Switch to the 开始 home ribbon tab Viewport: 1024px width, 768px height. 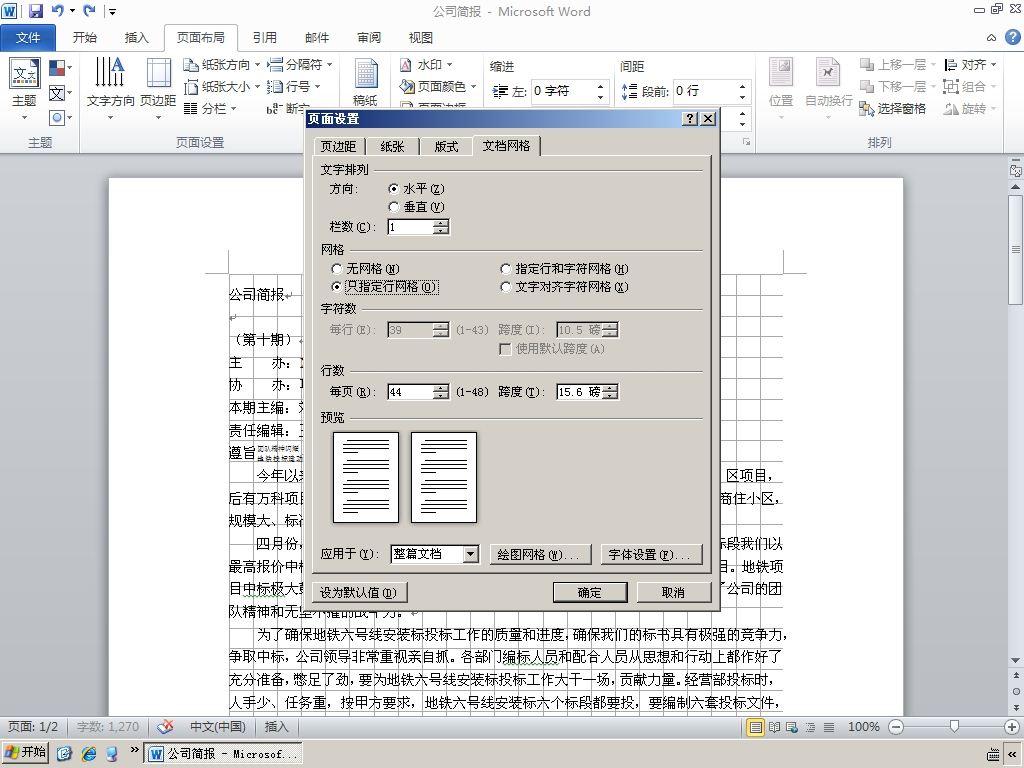coord(85,38)
